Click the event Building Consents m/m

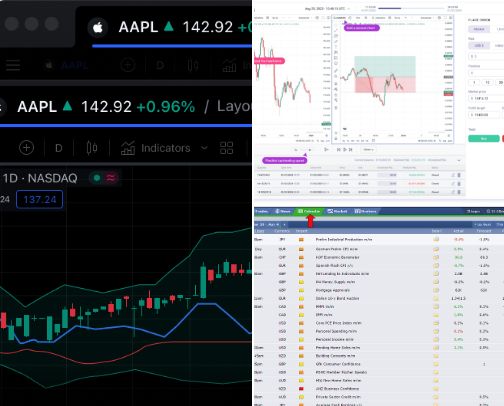click(x=335, y=356)
